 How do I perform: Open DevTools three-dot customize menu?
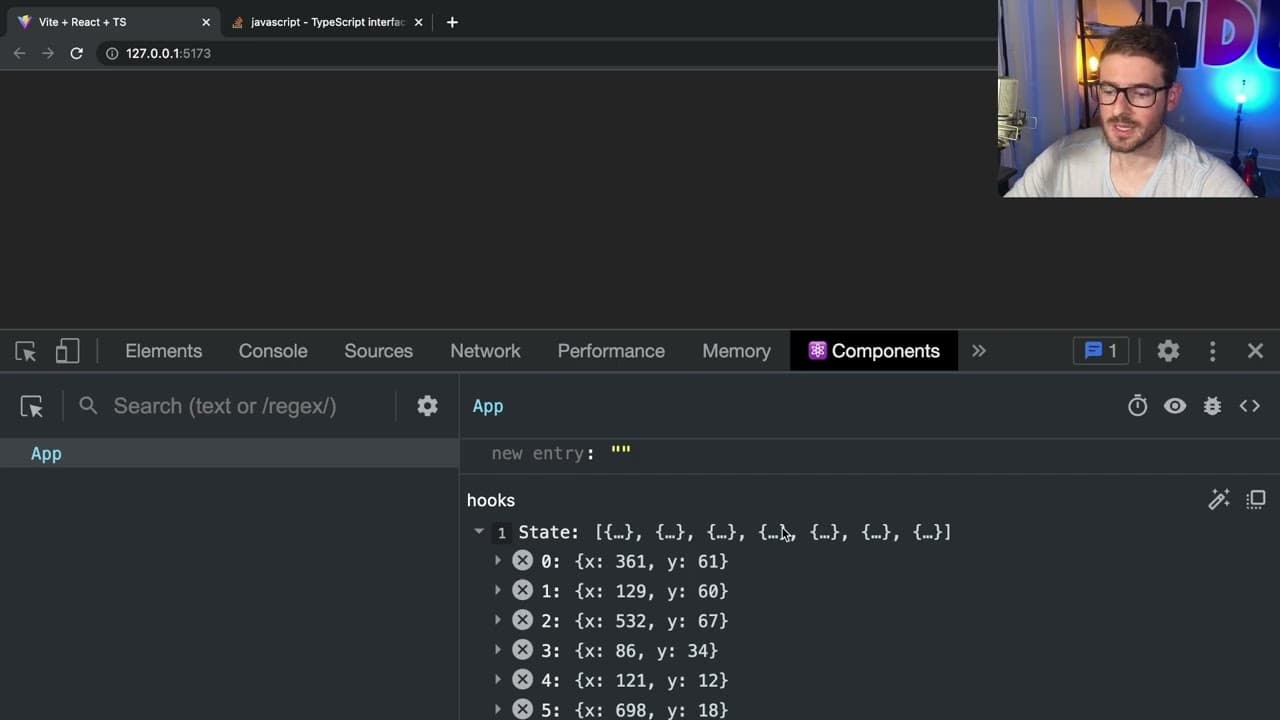pos(1212,351)
